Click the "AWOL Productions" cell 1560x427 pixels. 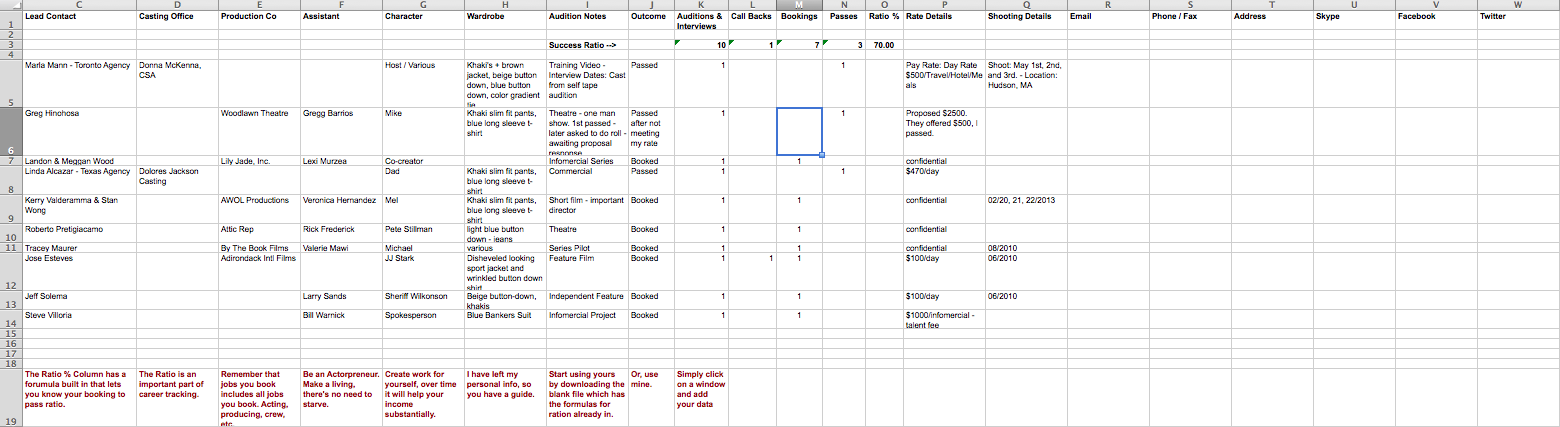[259, 209]
